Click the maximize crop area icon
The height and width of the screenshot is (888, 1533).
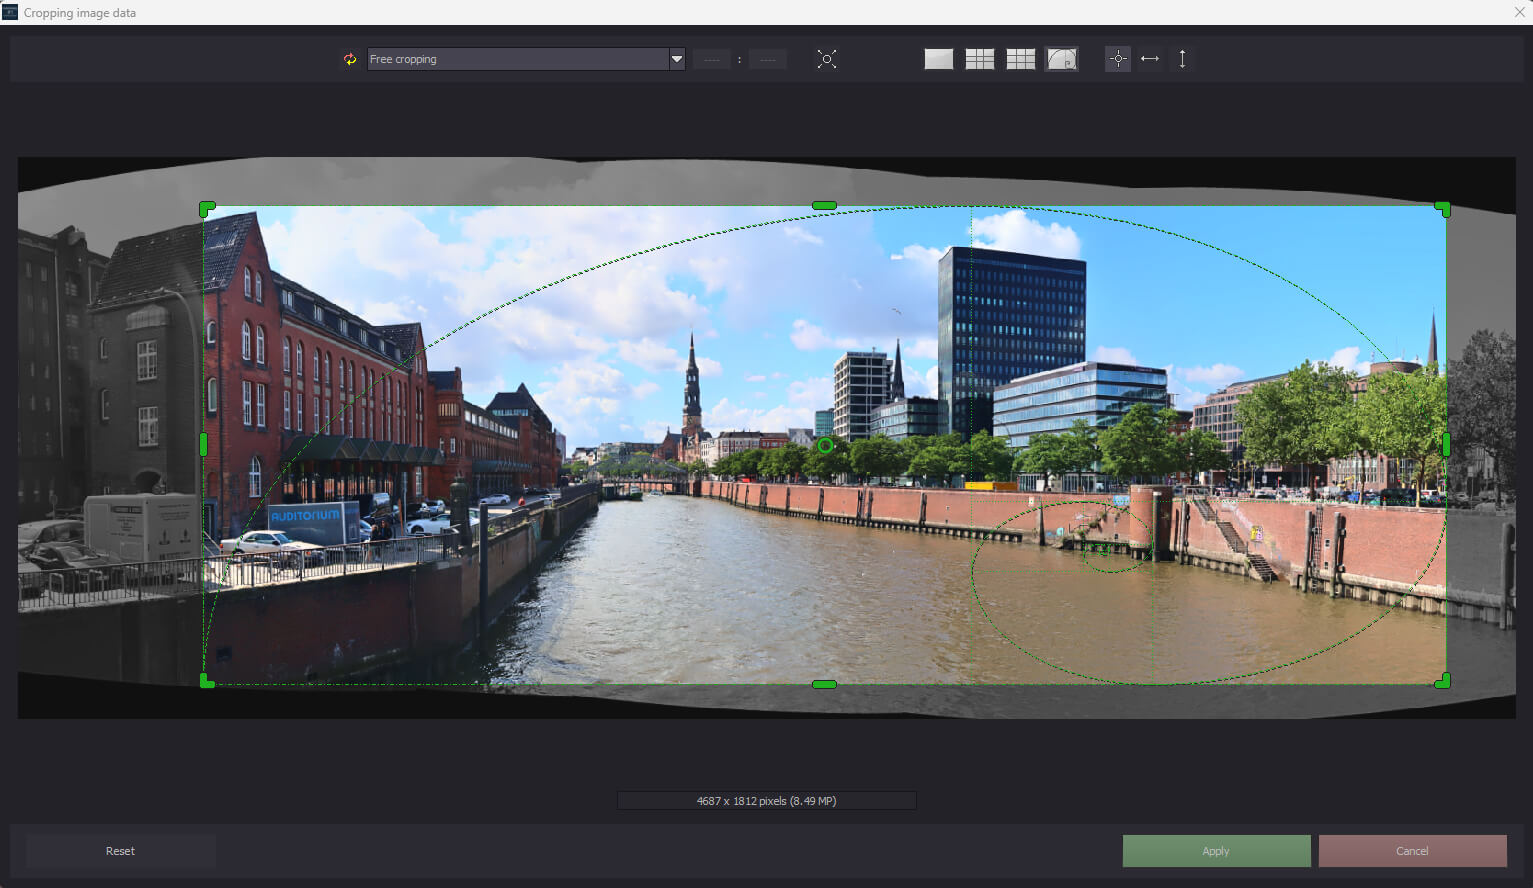827,59
